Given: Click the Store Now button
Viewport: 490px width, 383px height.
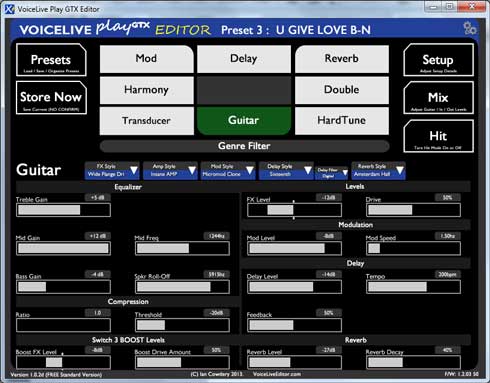Looking at the screenshot, I should pyautogui.click(x=51, y=98).
